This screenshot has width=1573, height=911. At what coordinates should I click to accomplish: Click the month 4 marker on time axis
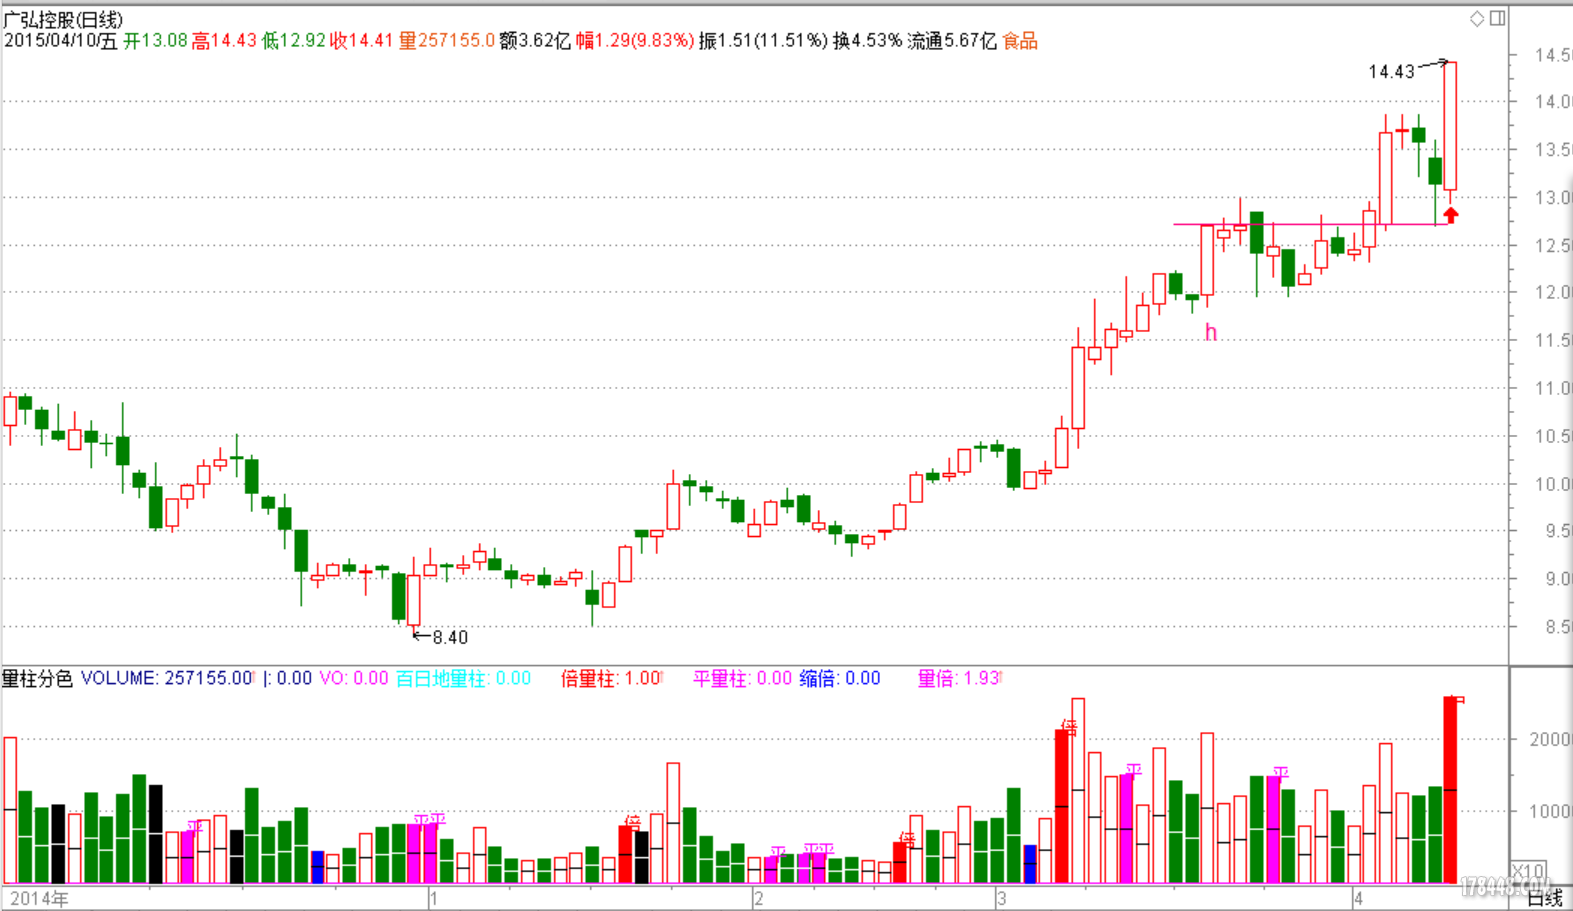1358,898
